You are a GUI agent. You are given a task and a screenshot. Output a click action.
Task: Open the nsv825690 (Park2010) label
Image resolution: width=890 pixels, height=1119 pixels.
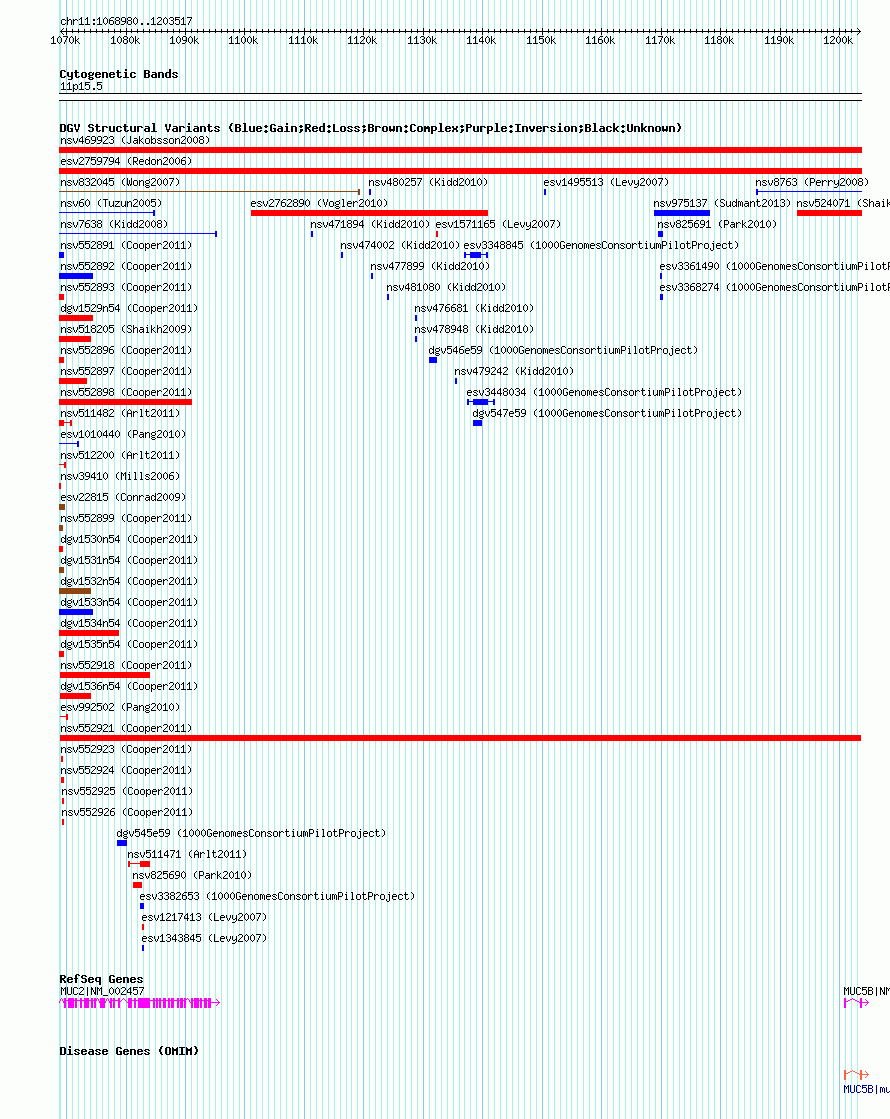[x=192, y=876]
